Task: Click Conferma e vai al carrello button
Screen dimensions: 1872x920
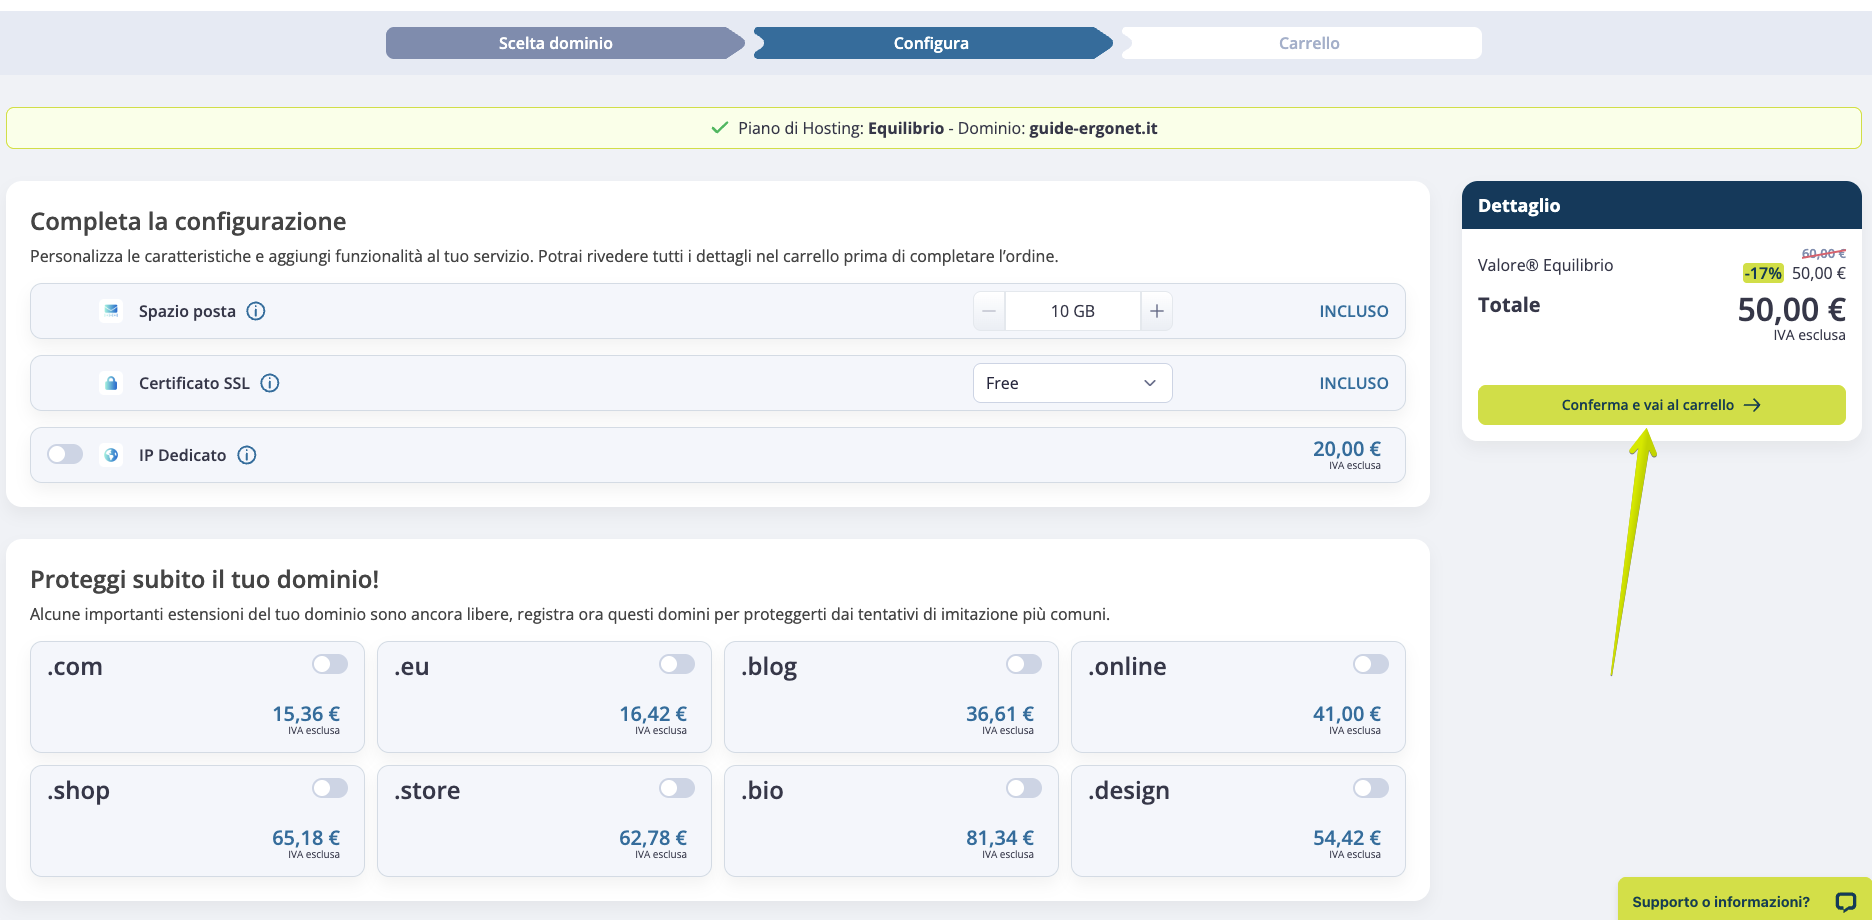Action: click(x=1662, y=405)
